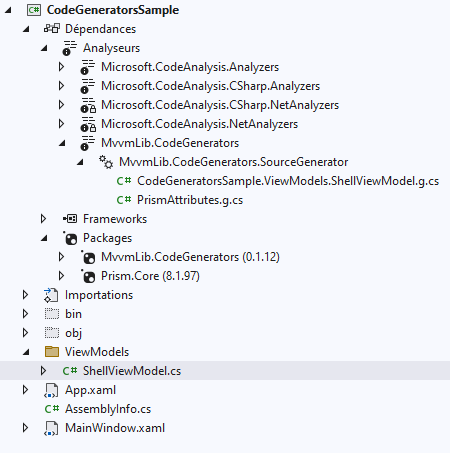Expand MvvmLib.CodeGenerators (0.1.12) package
Screen dimensions: 450x453
coord(61,257)
